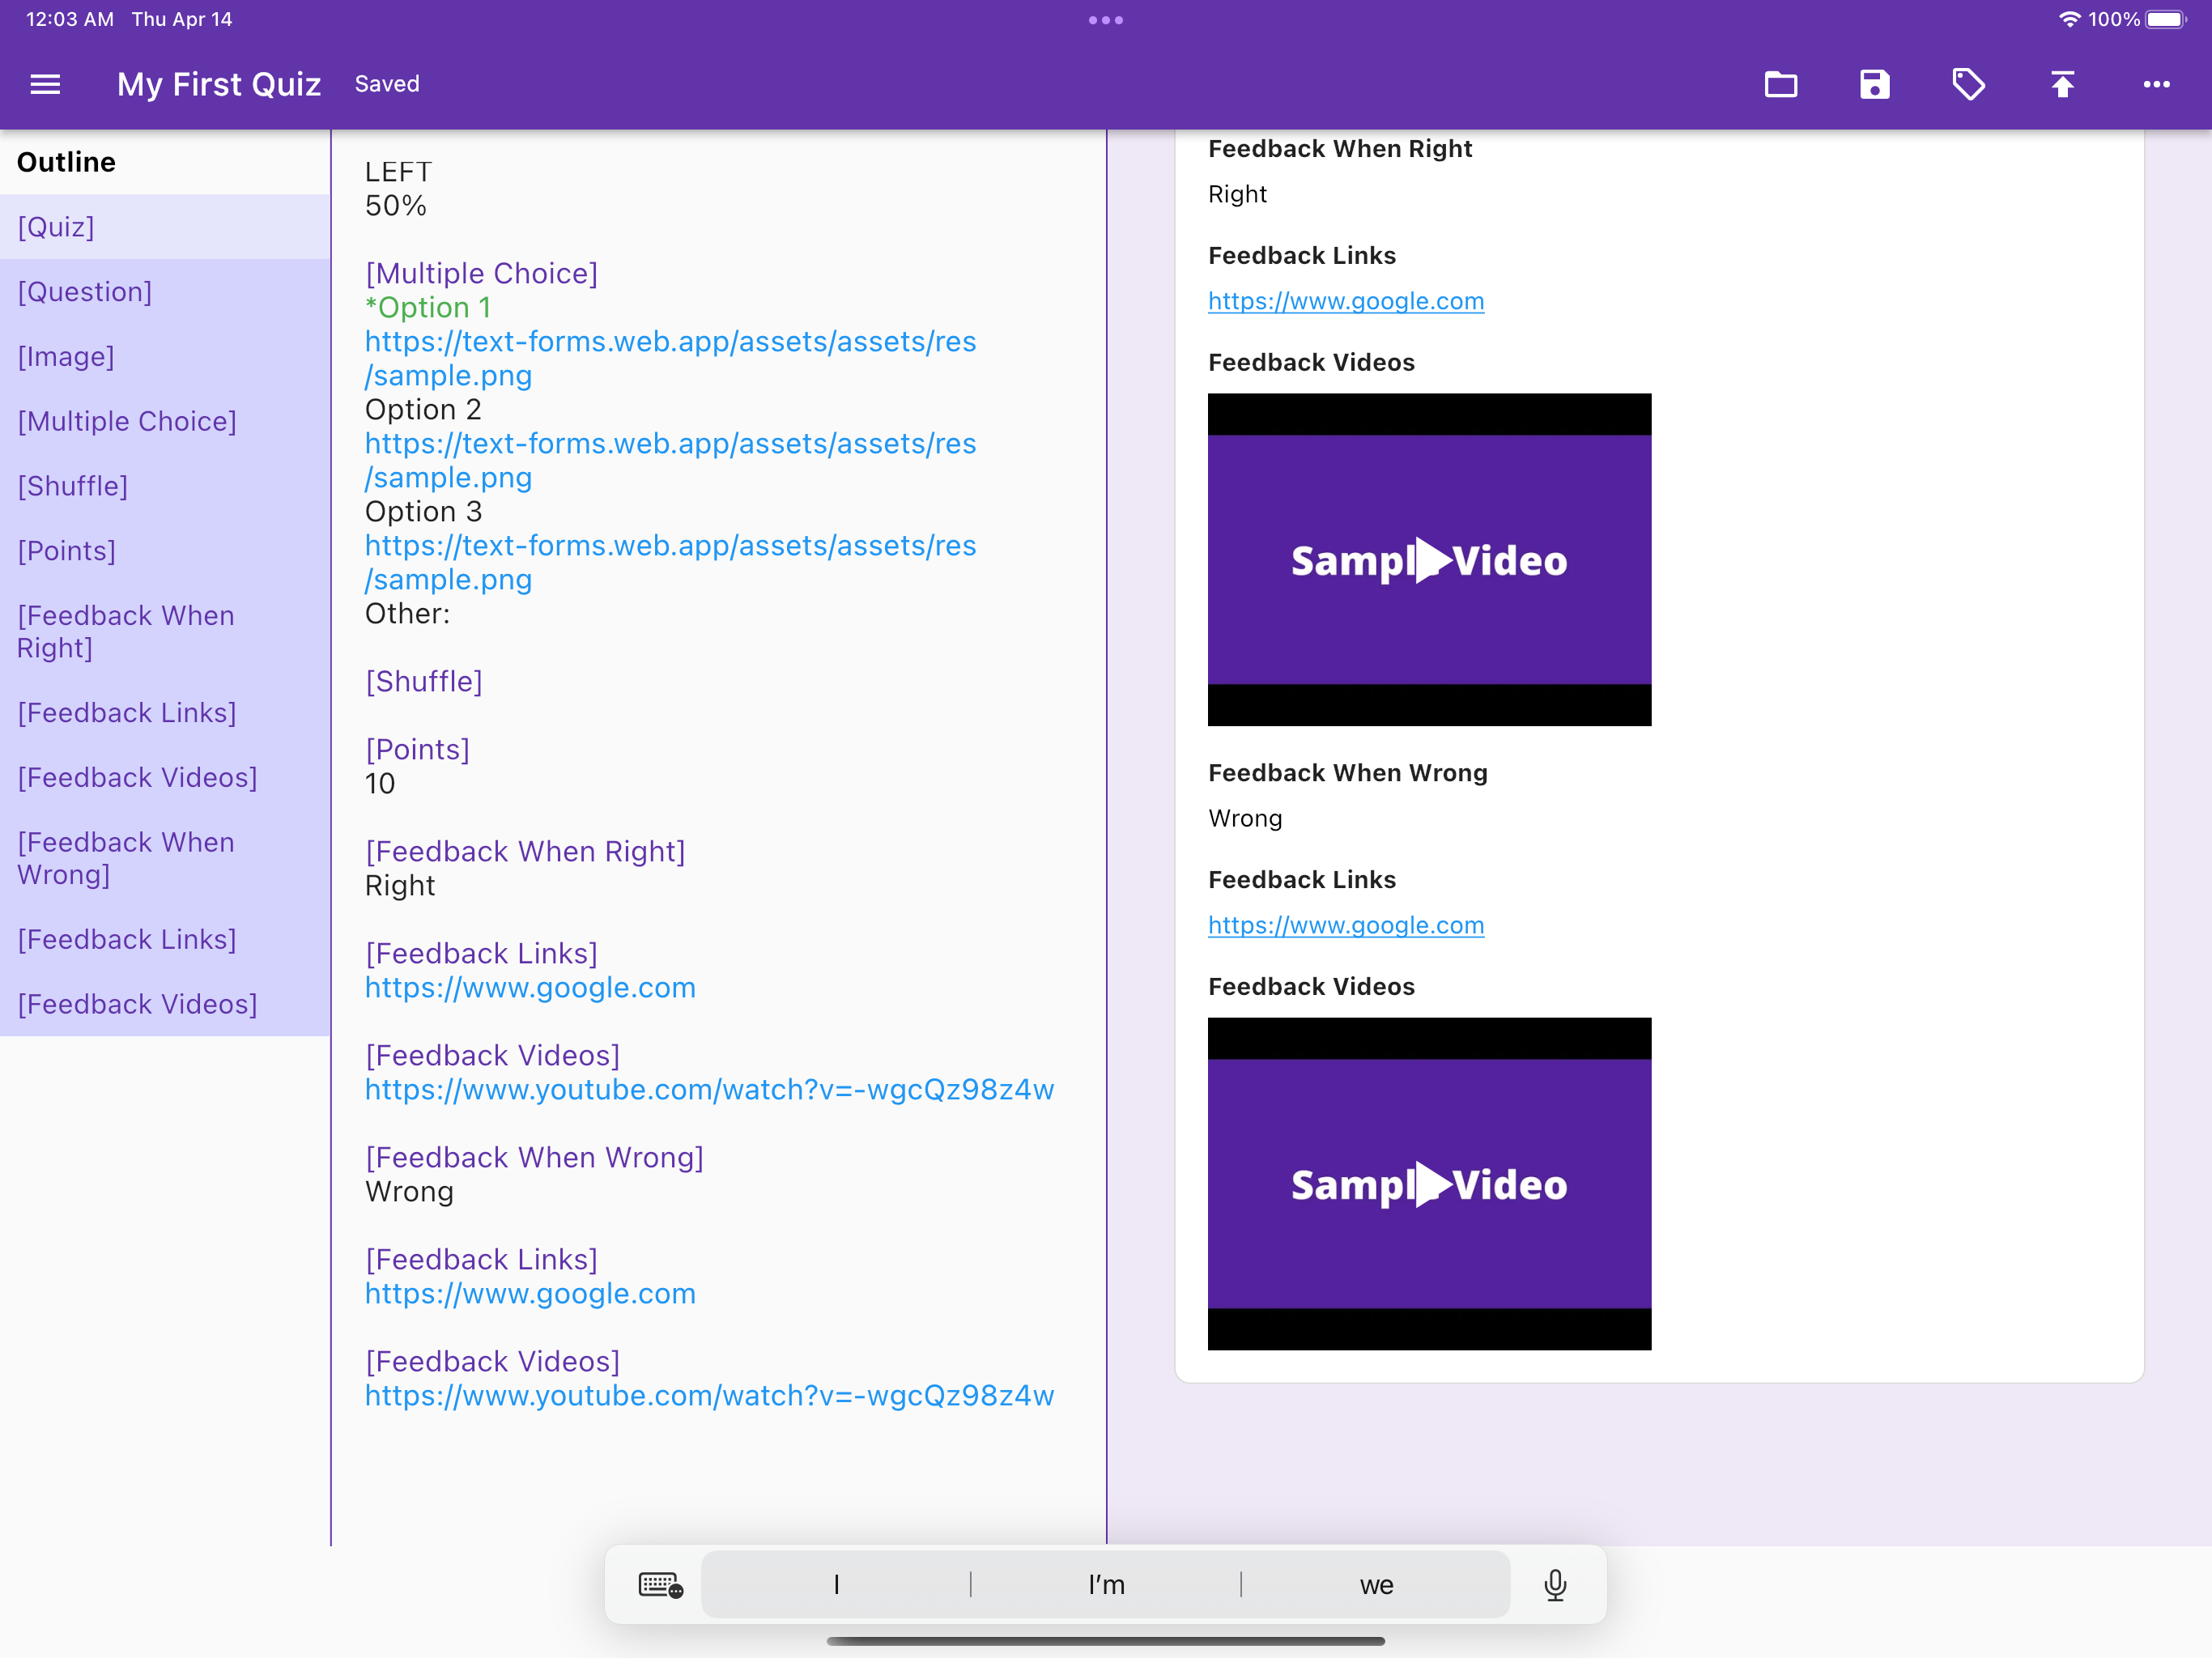This screenshot has height=1658, width=2212.
Task: Tap the Wi-Fi status icon
Action: point(2069,20)
